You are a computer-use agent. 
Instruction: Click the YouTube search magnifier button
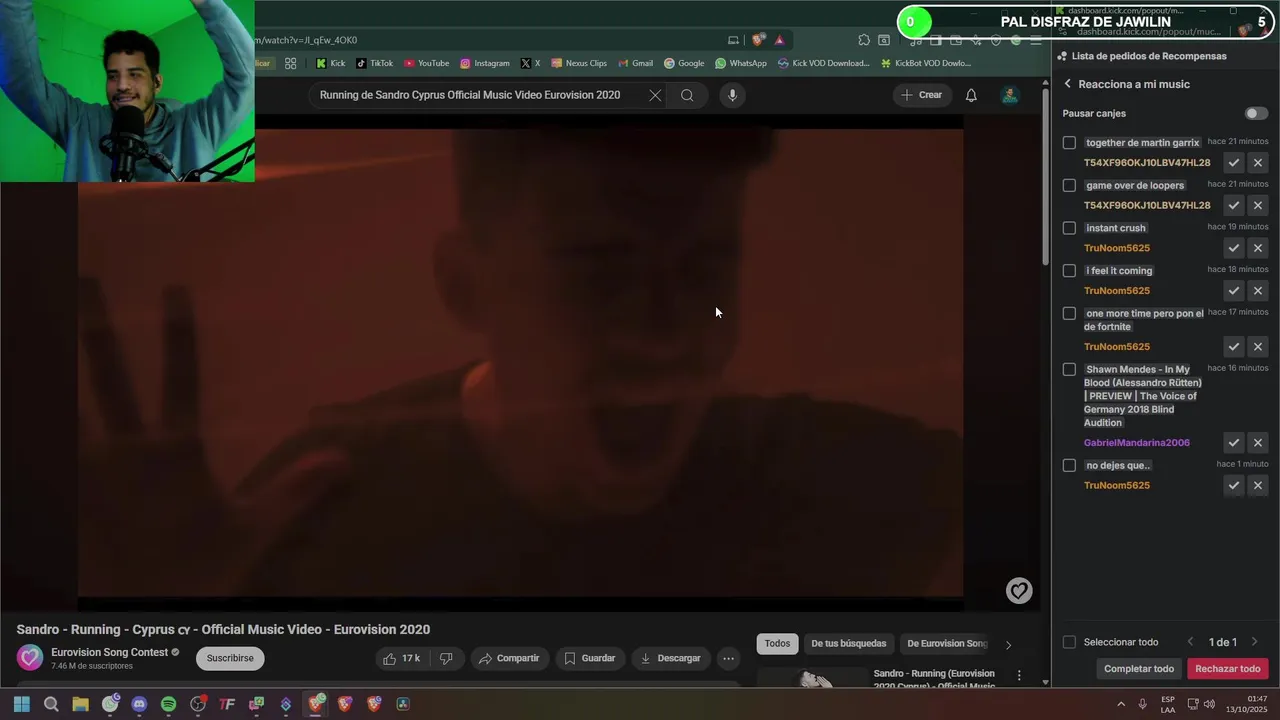pyautogui.click(x=687, y=95)
